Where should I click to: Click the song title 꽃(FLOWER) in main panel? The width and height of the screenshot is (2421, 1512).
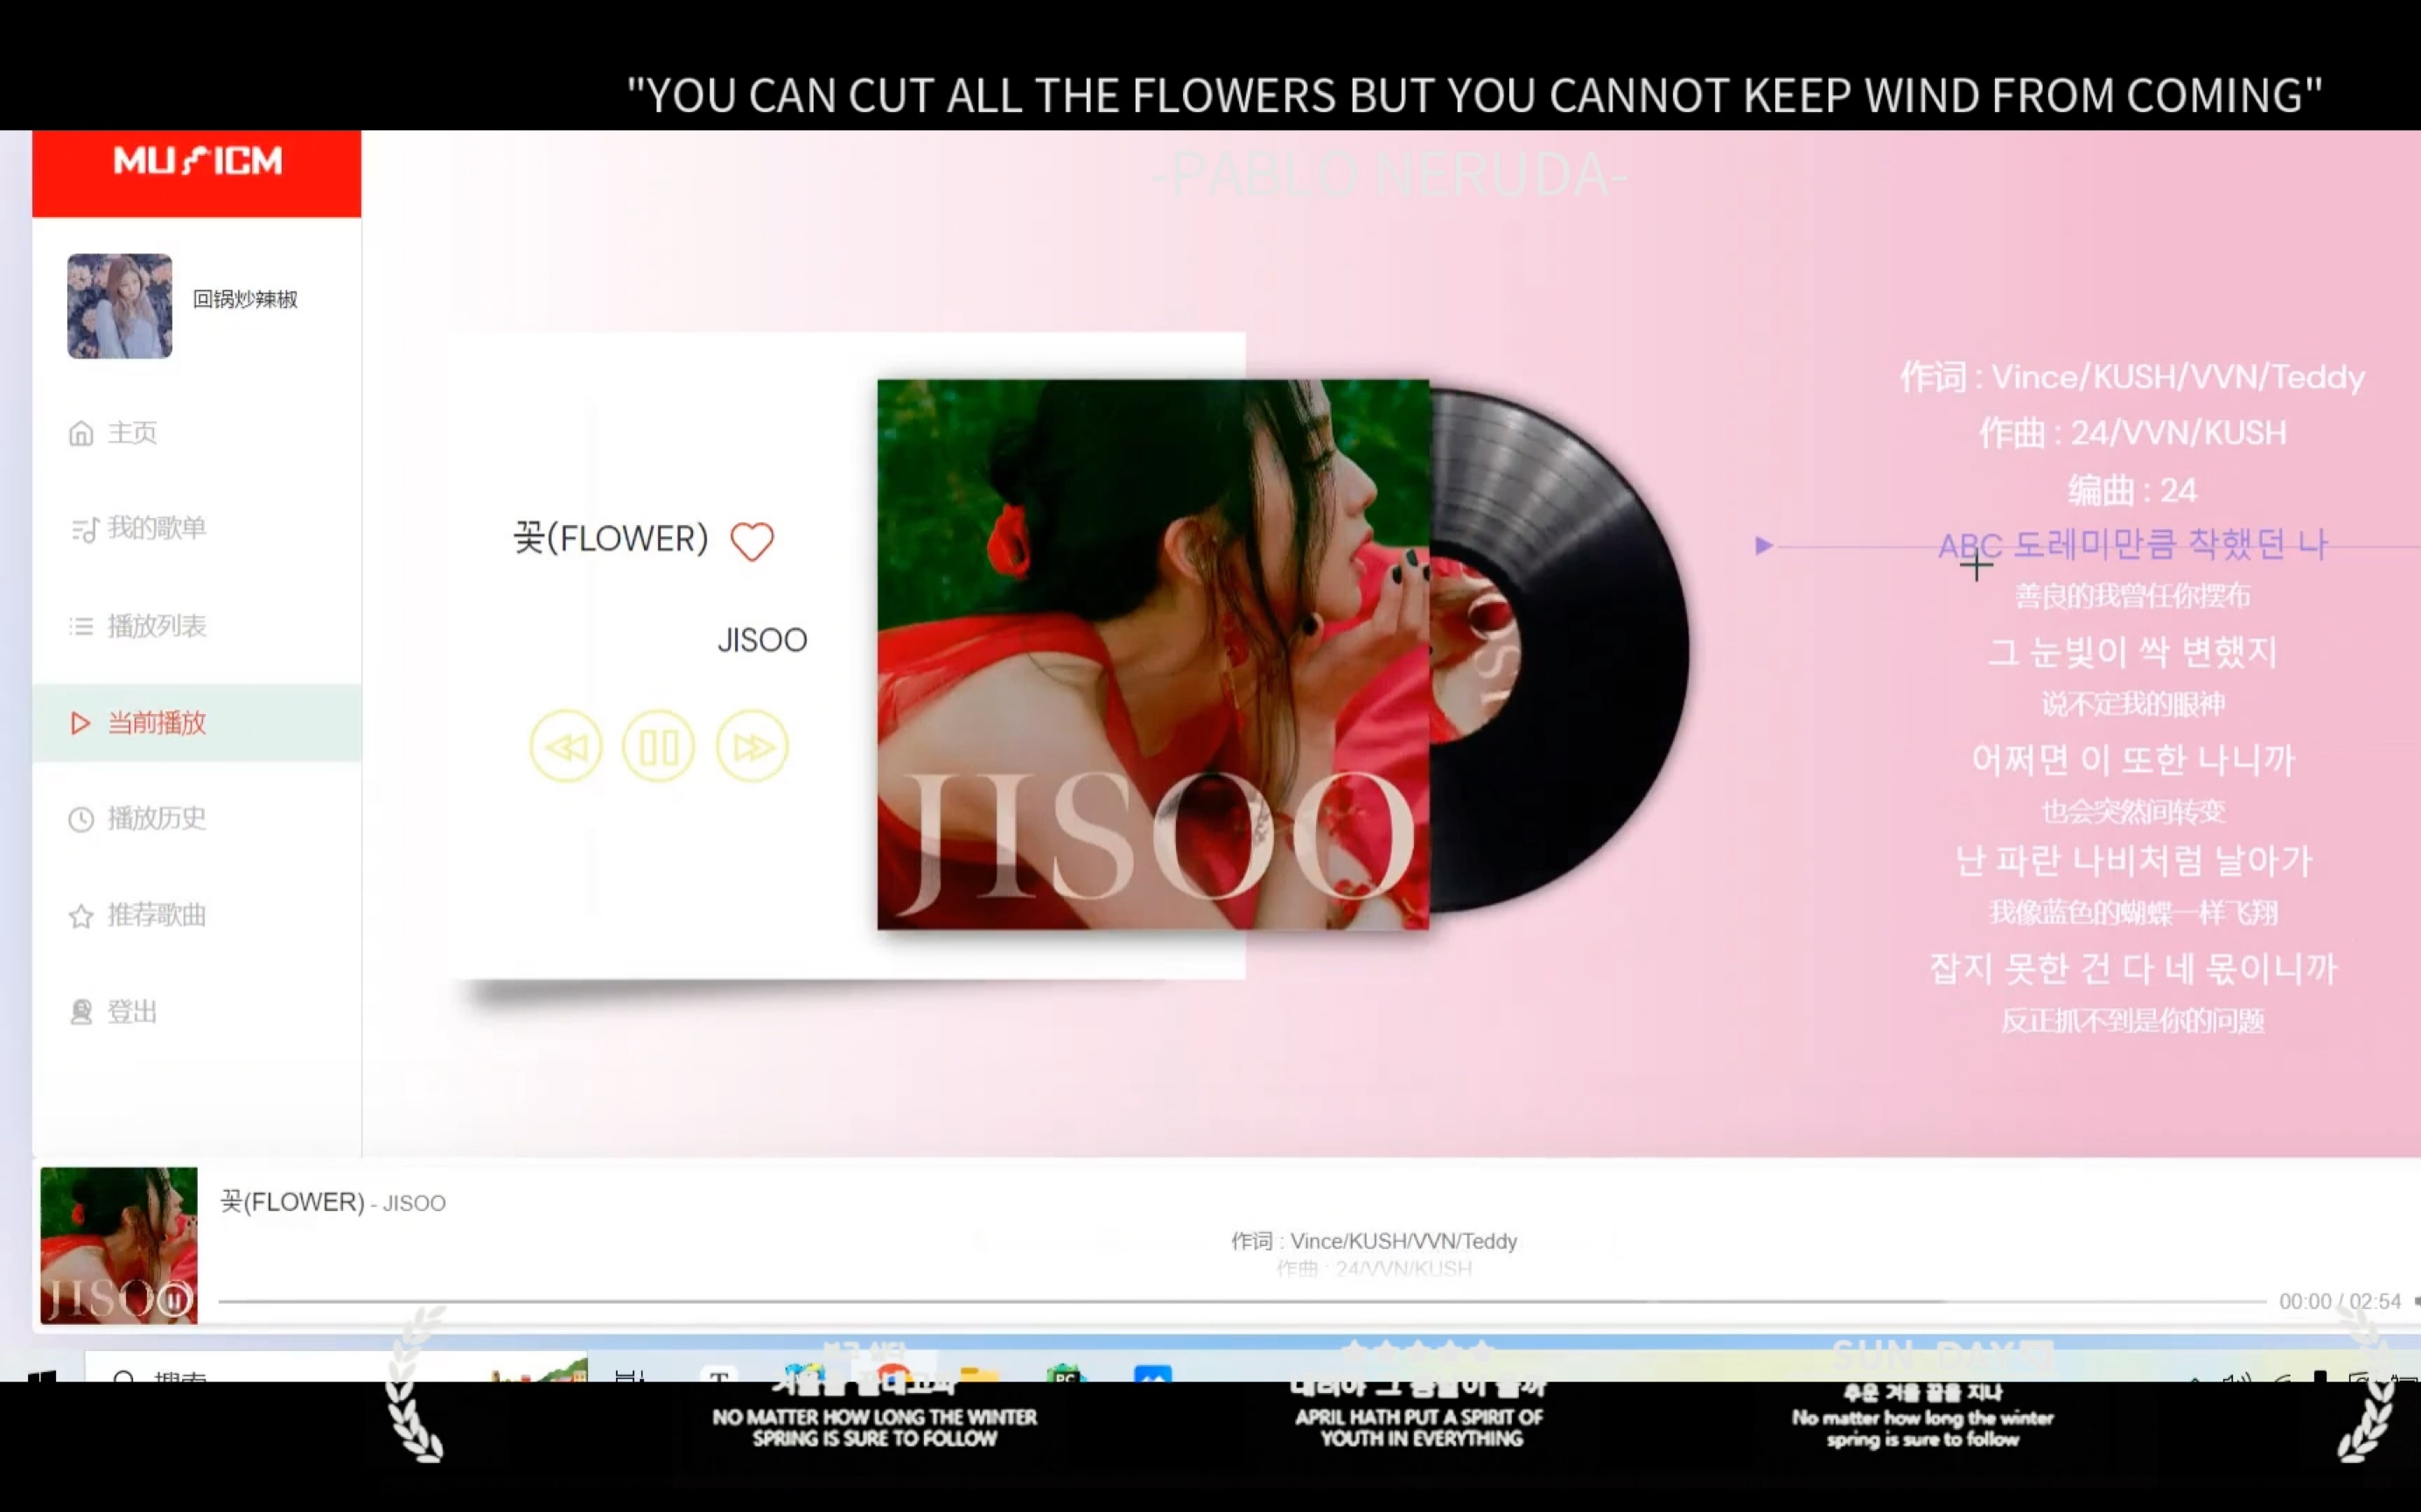pos(611,539)
